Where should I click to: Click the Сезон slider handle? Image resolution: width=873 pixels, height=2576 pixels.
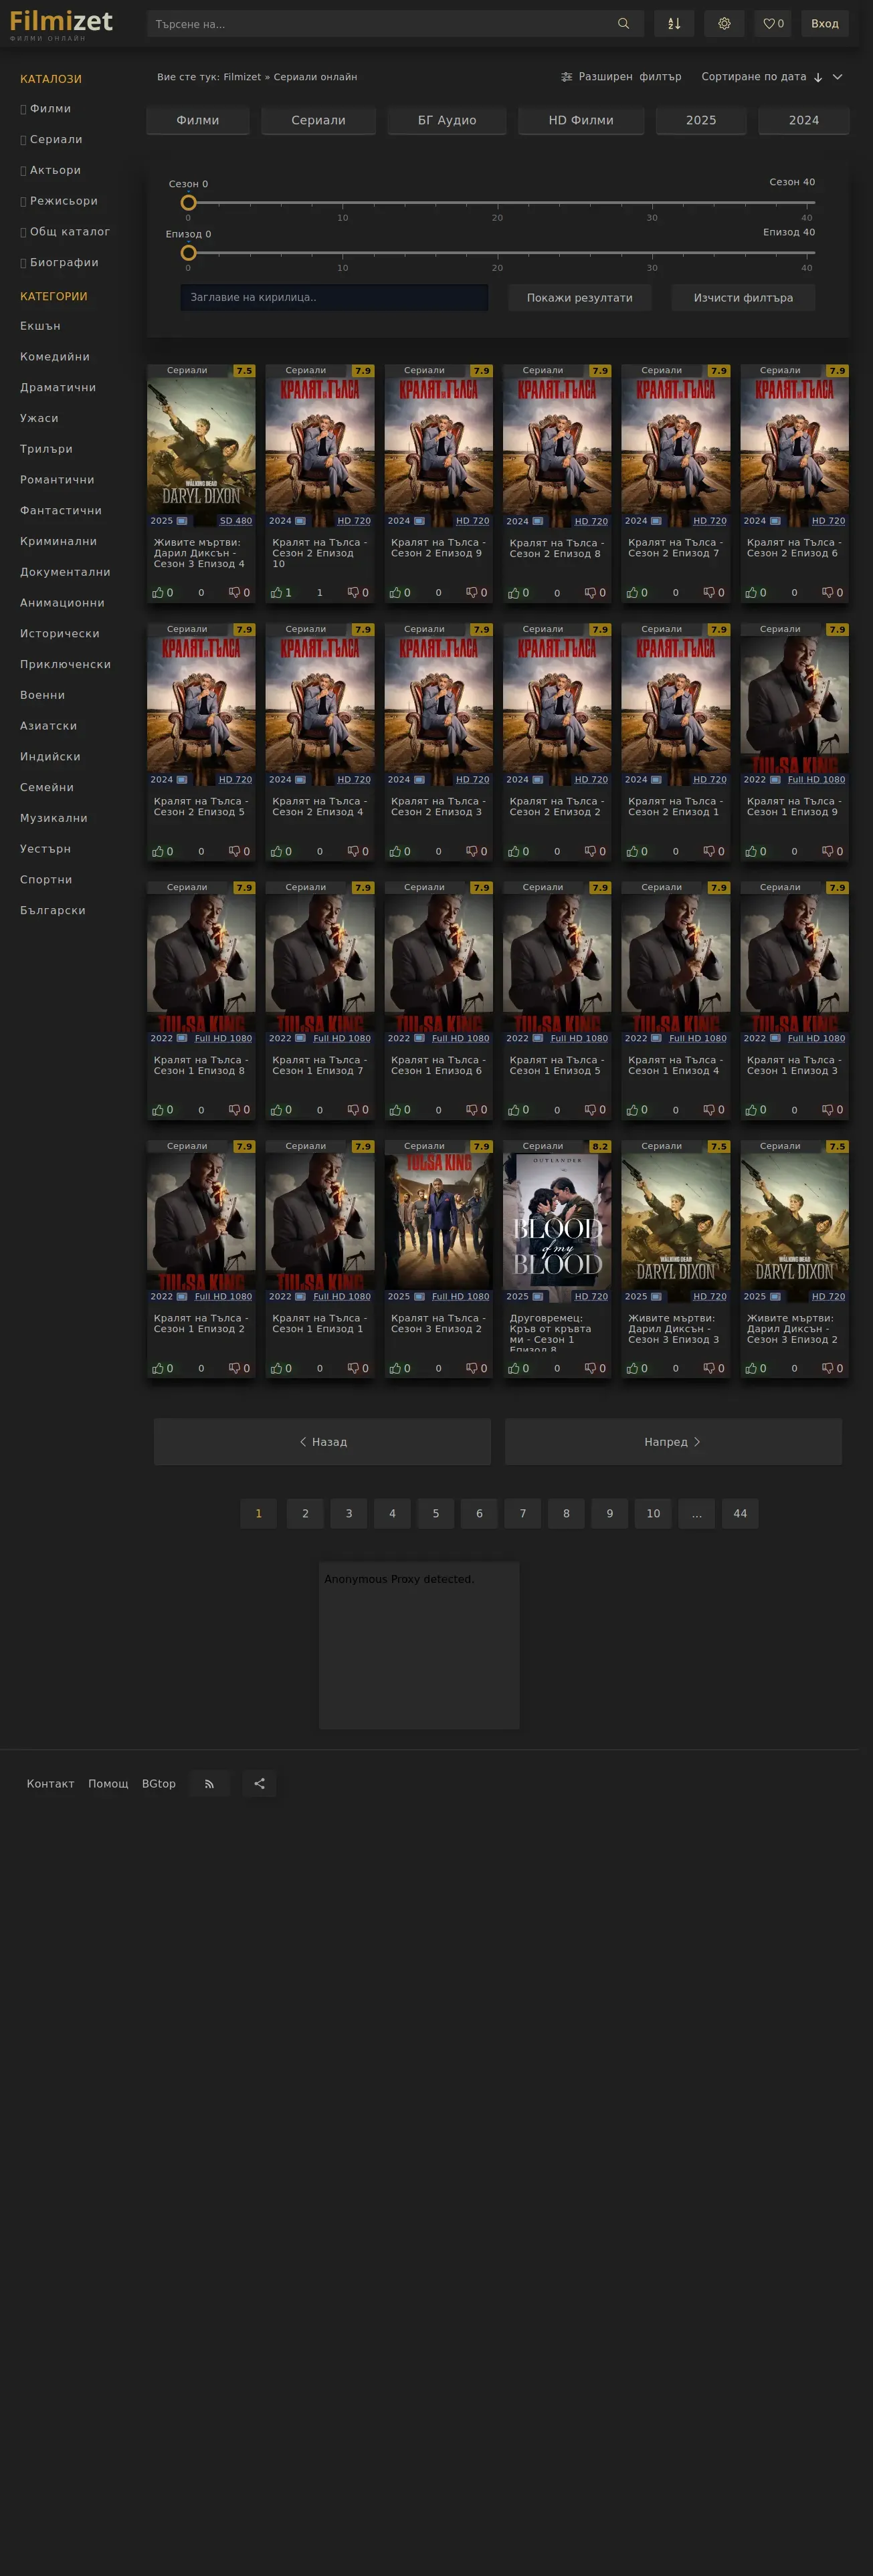tap(188, 203)
